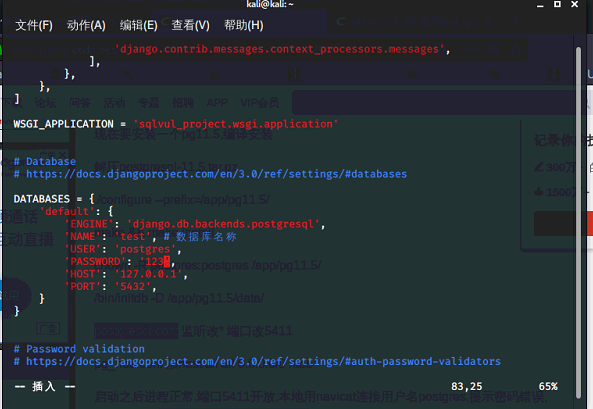Click the 'default' dictionary key
The width and height of the screenshot is (593, 409).
click(67, 211)
